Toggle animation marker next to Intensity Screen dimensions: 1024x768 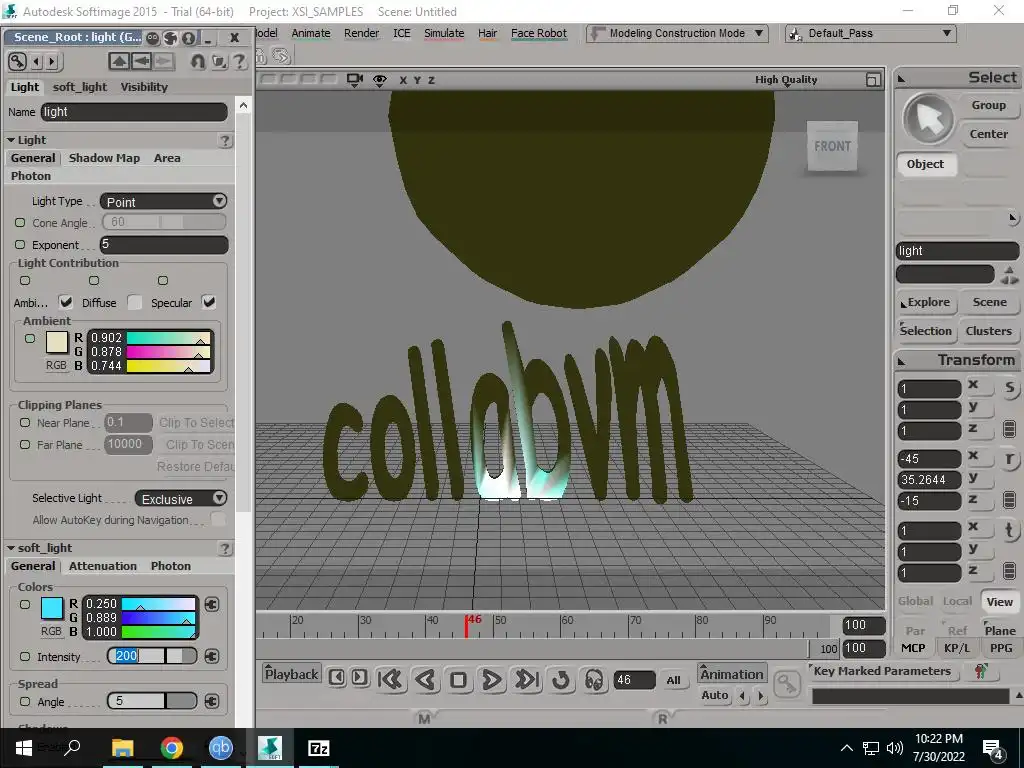pyautogui.click(x=25, y=656)
